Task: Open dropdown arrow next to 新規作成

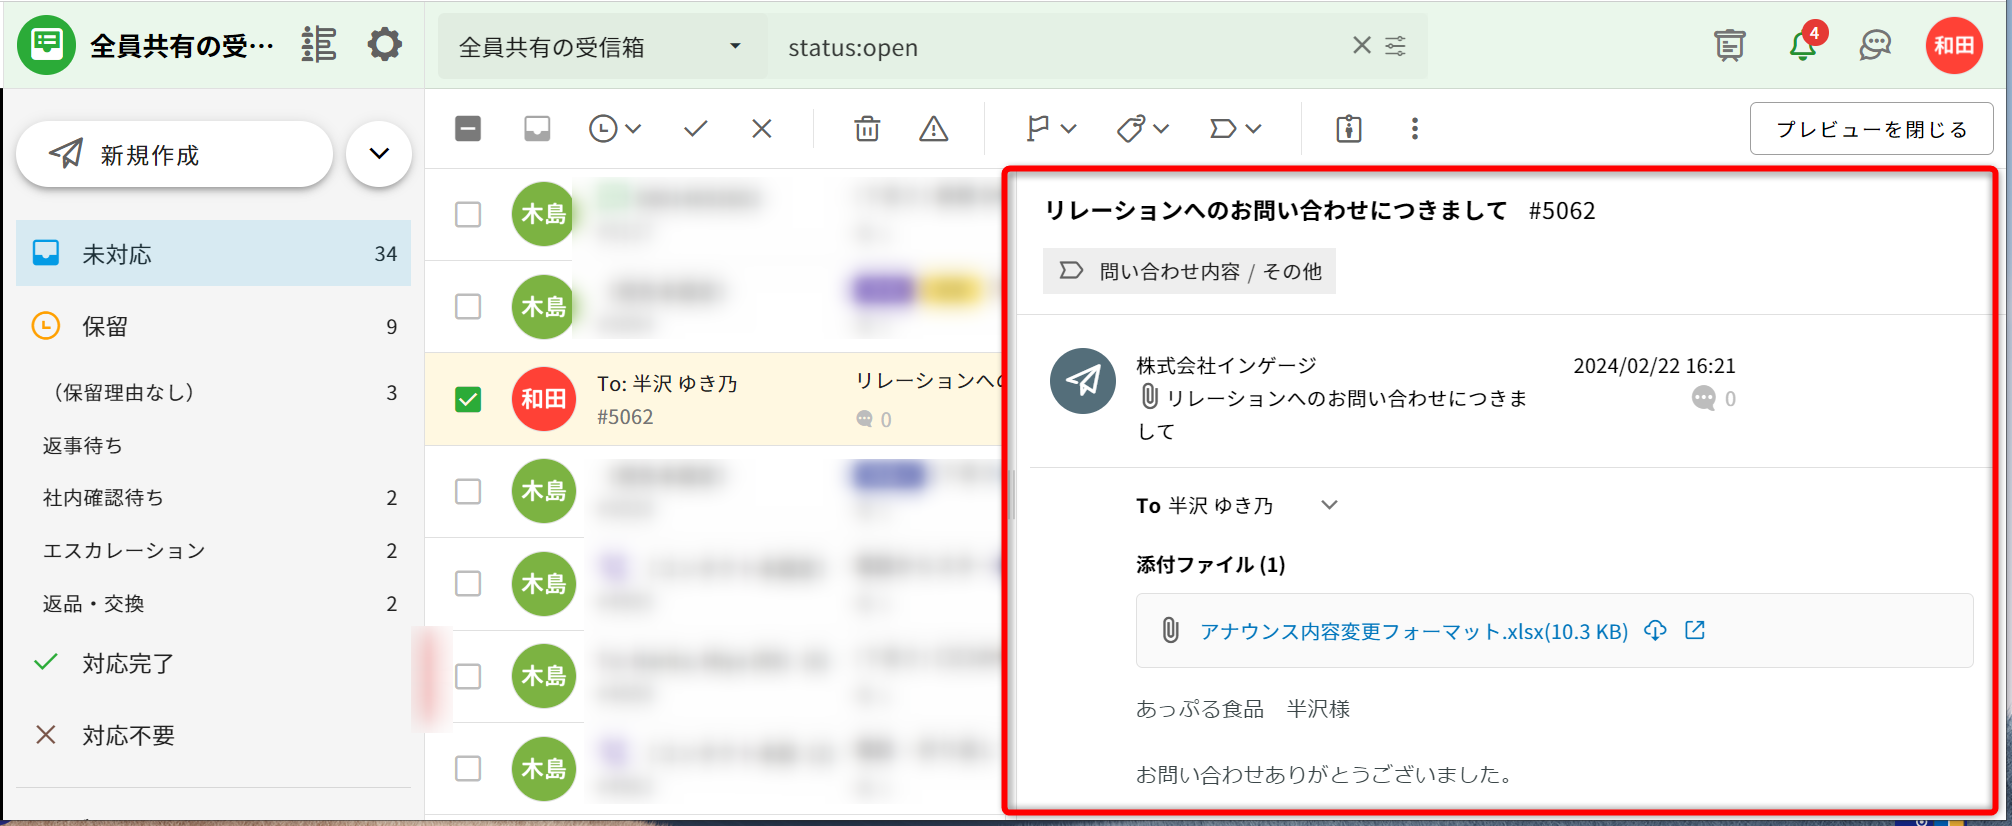Action: [x=379, y=154]
